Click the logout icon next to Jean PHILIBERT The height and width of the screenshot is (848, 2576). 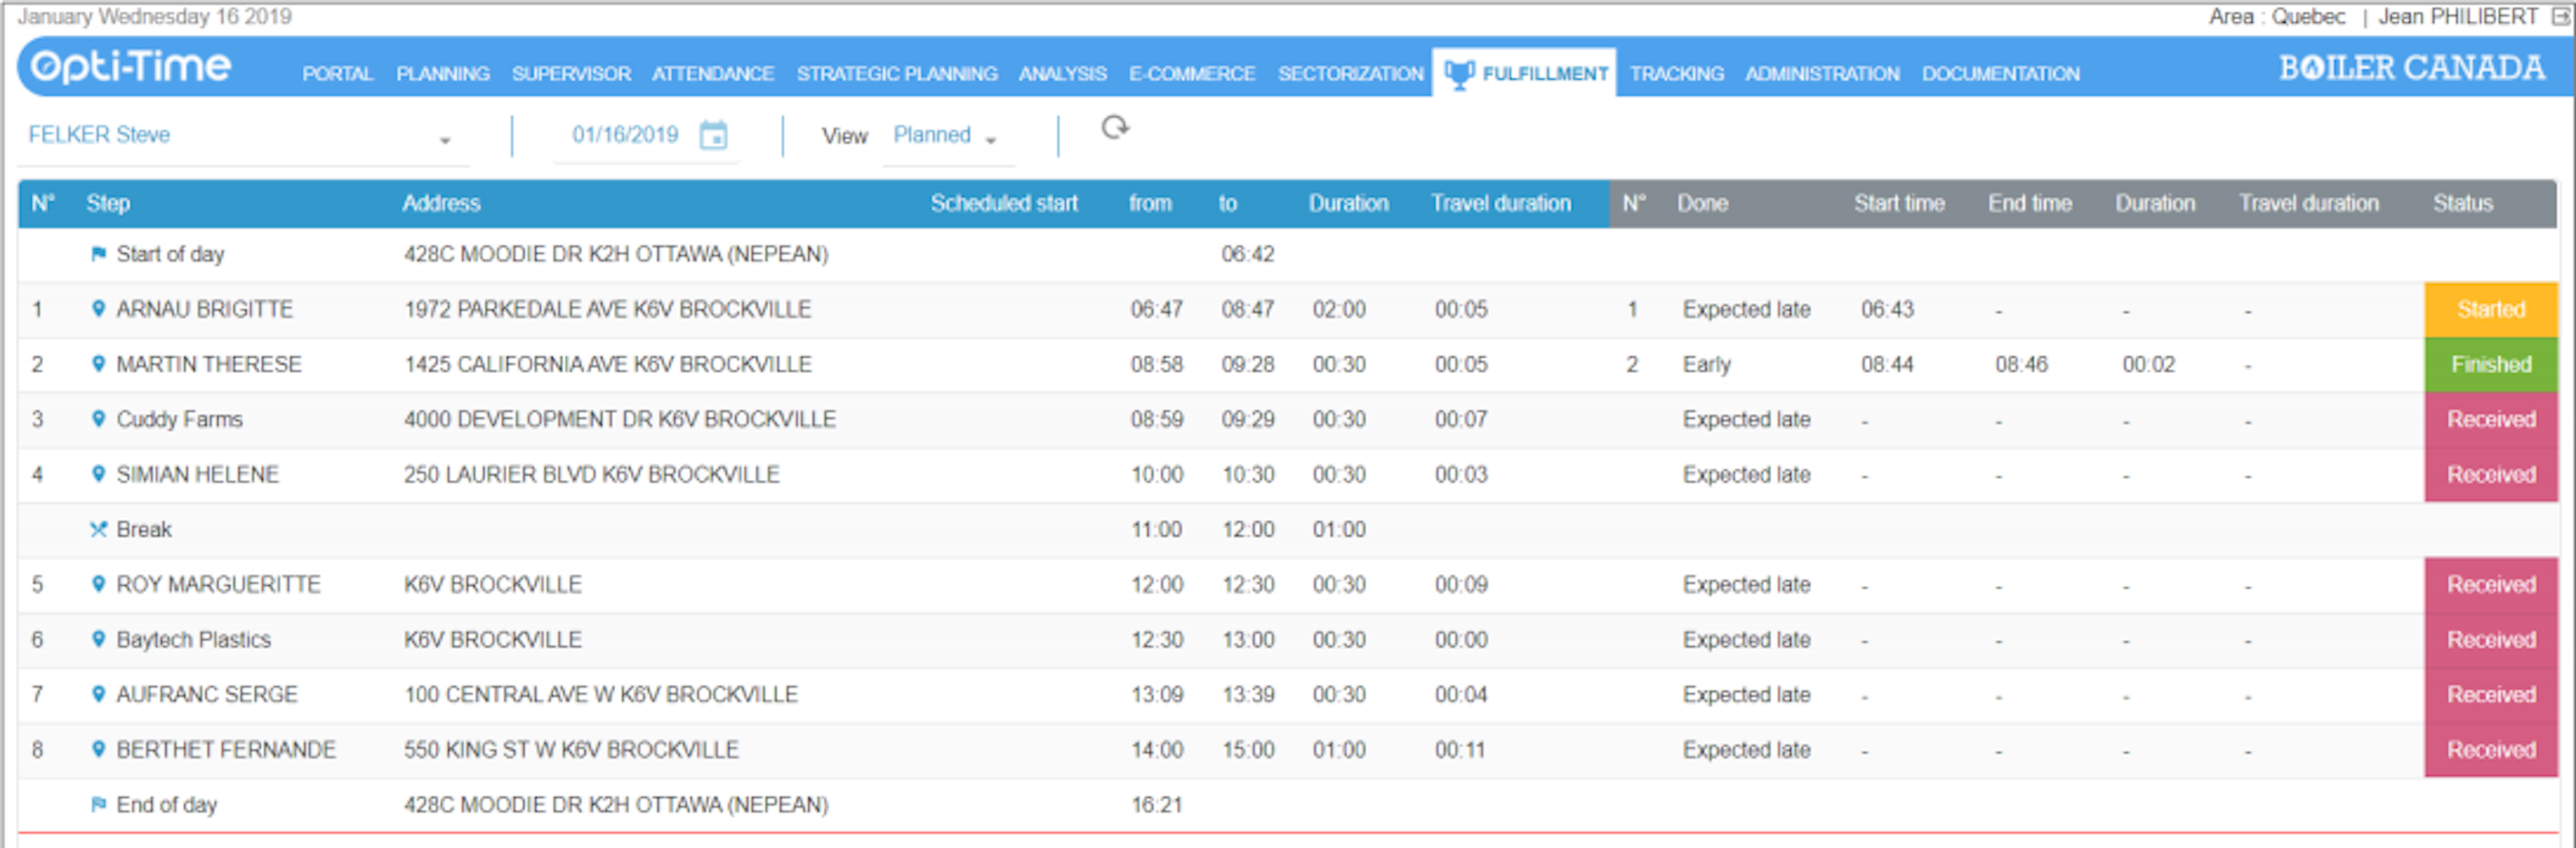coord(2561,16)
